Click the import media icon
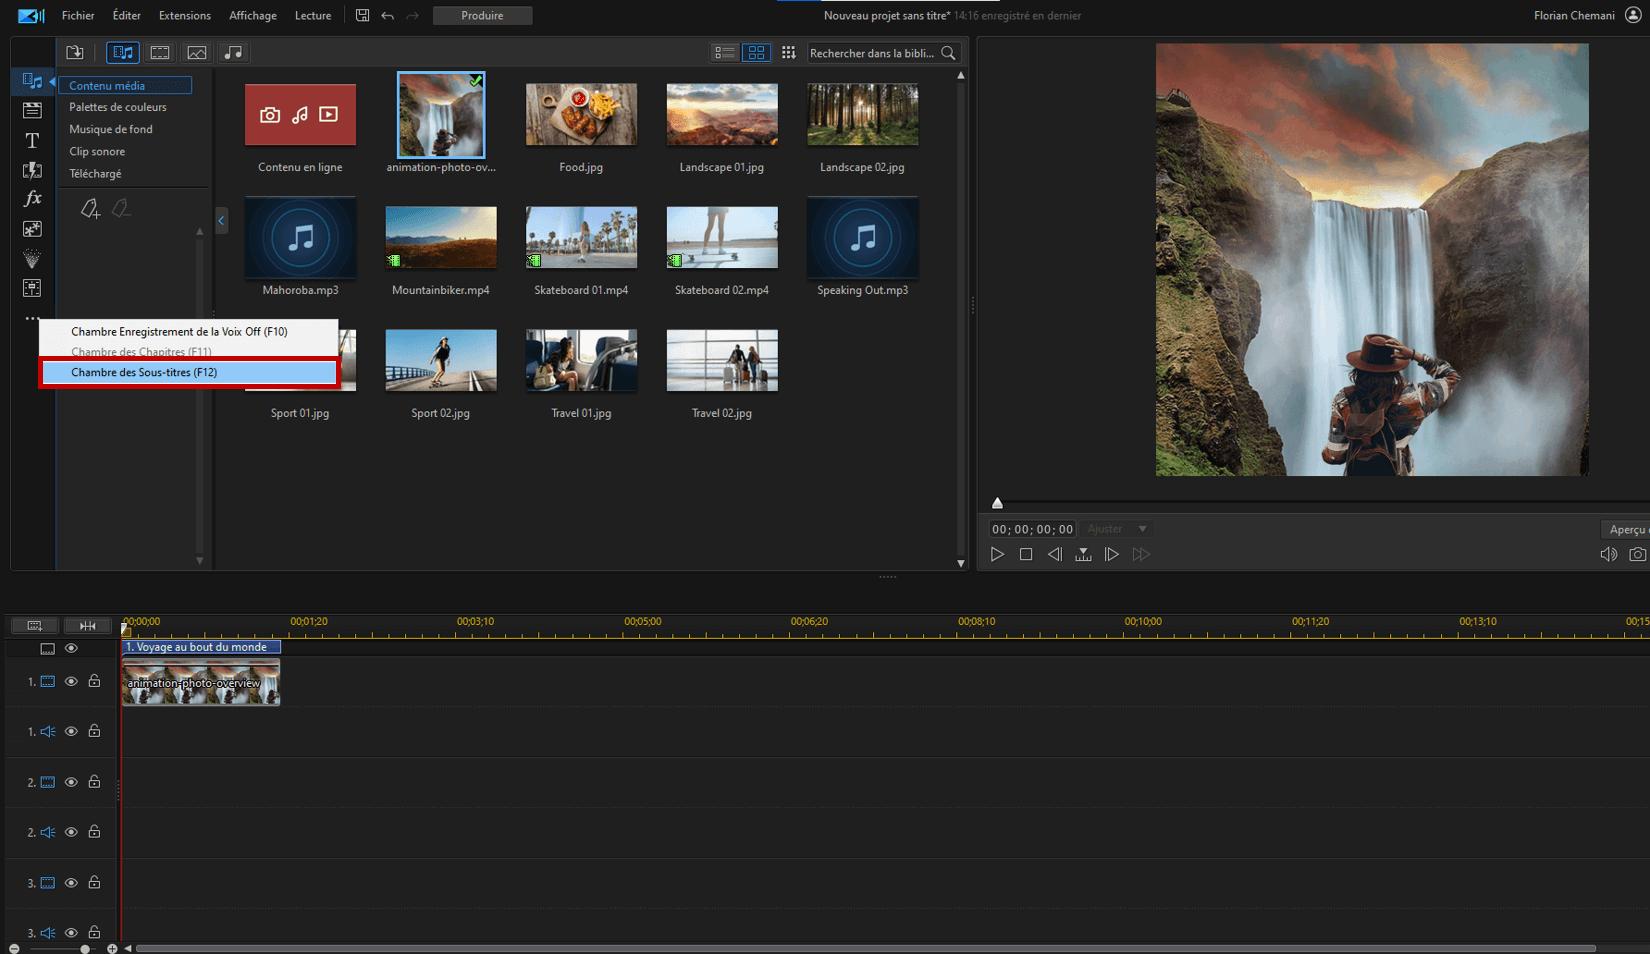Image resolution: width=1650 pixels, height=954 pixels. coord(75,52)
